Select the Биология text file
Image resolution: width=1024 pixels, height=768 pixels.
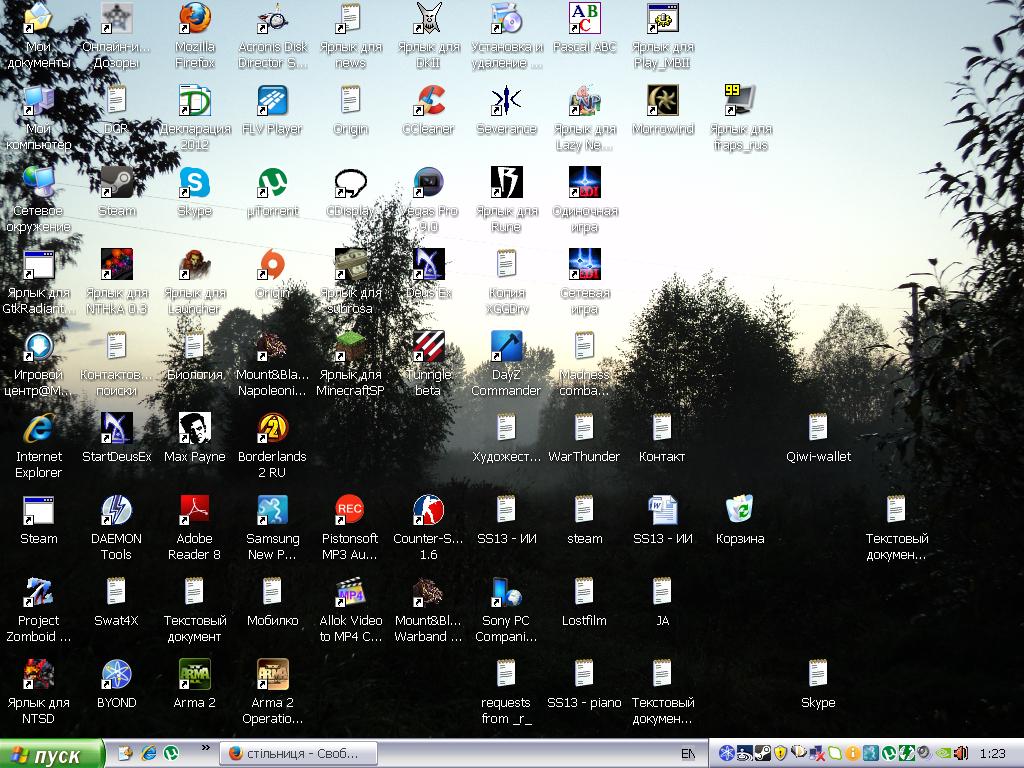click(x=195, y=356)
